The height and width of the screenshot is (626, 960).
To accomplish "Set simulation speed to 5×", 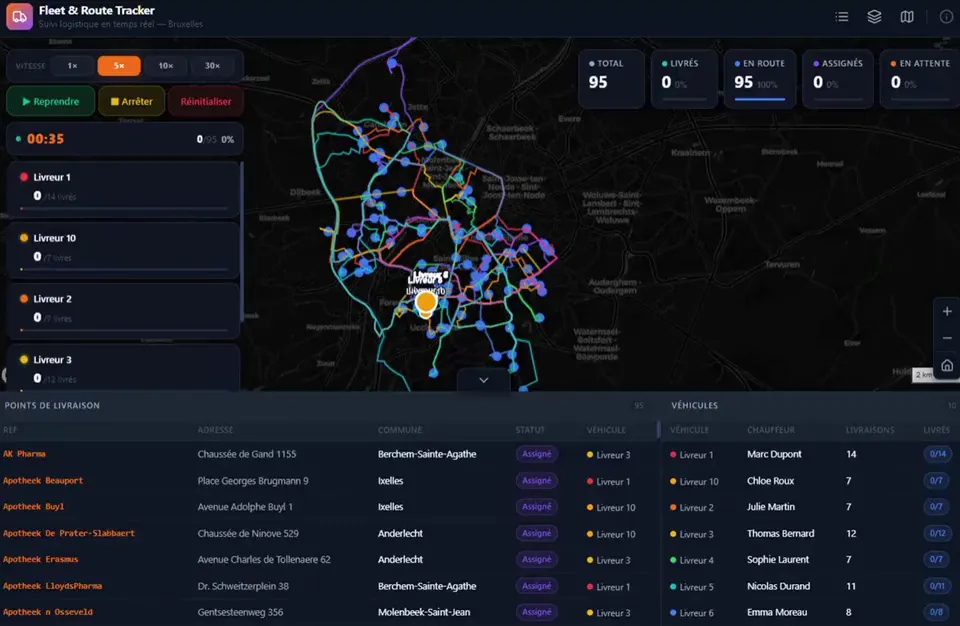I will pyautogui.click(x=119, y=66).
